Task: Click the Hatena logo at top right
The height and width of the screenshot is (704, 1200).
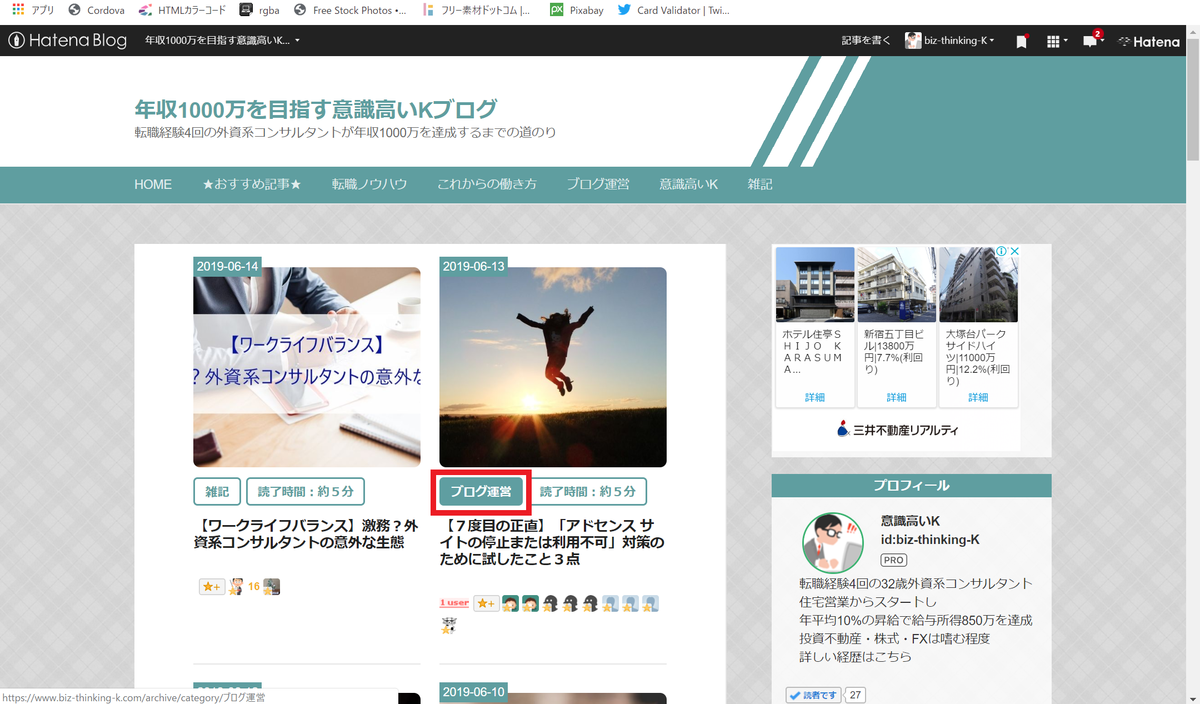Action: (1148, 41)
